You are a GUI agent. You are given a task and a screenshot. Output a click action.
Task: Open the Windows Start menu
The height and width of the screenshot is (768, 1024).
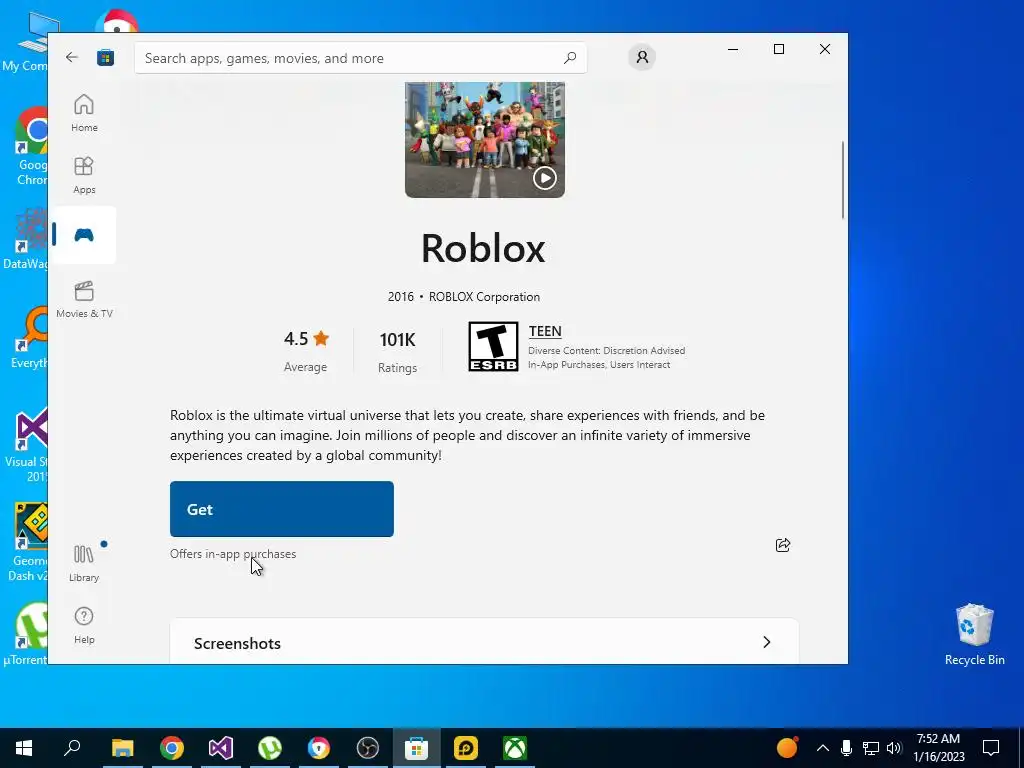click(24, 748)
